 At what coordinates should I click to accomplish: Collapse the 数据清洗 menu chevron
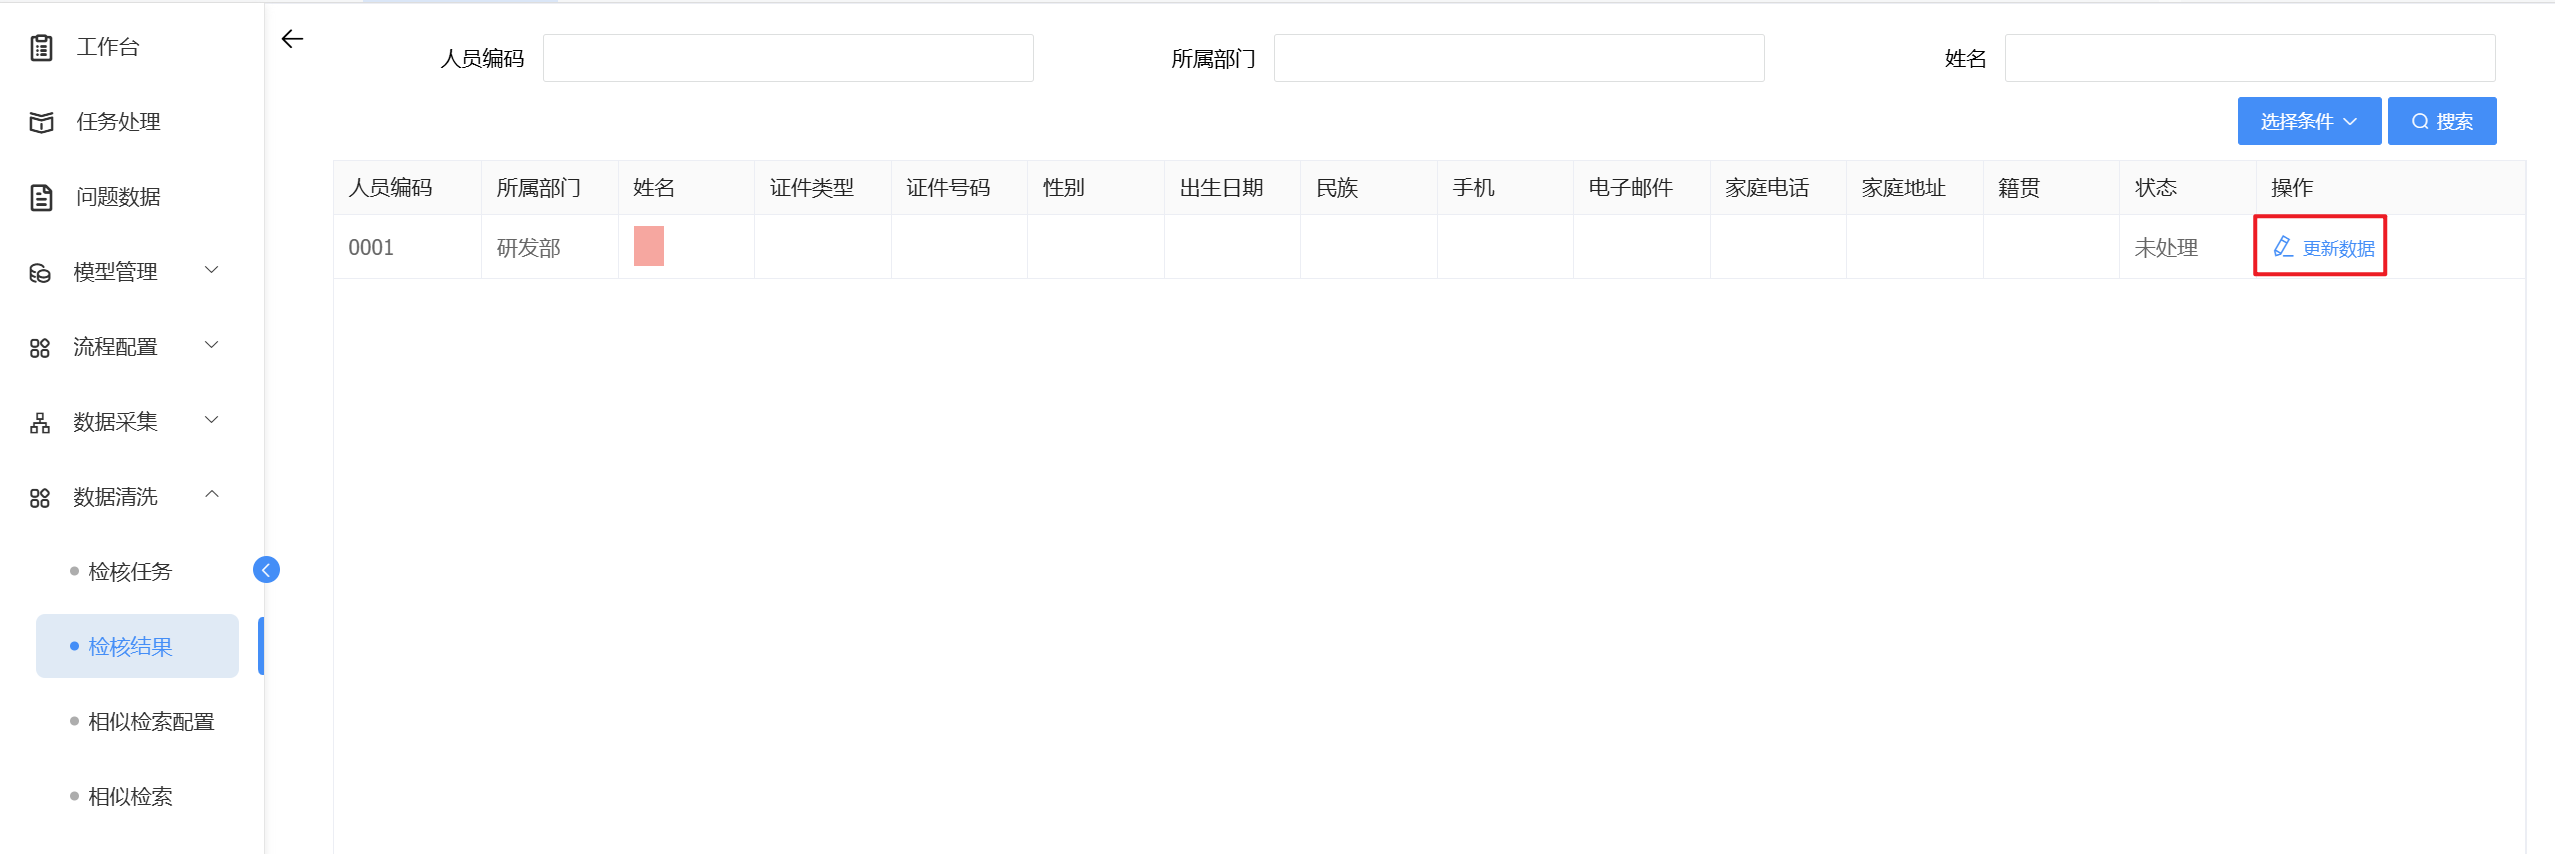[x=212, y=495]
